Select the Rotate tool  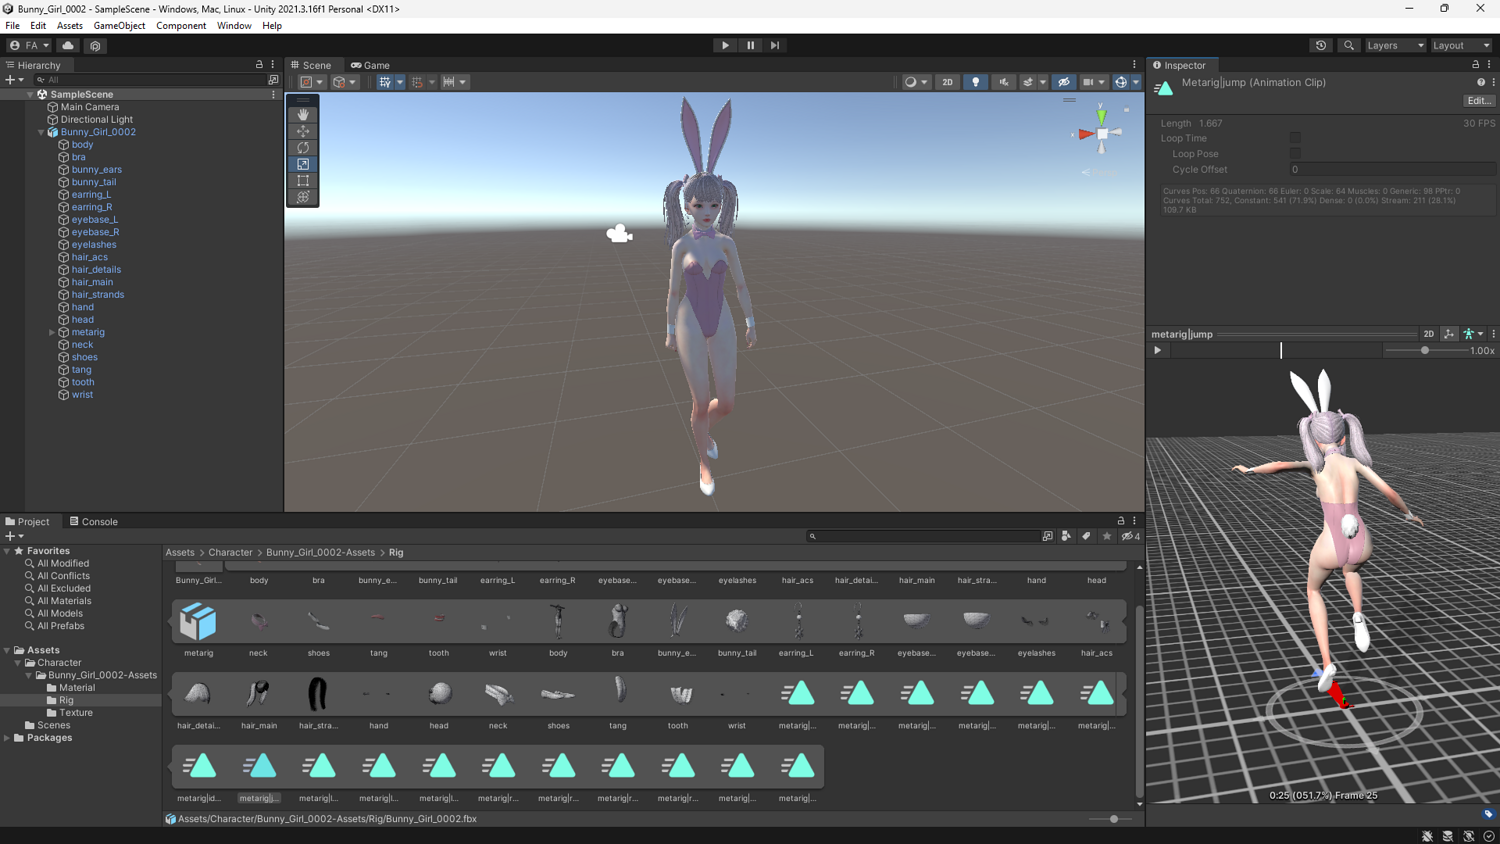(303, 148)
